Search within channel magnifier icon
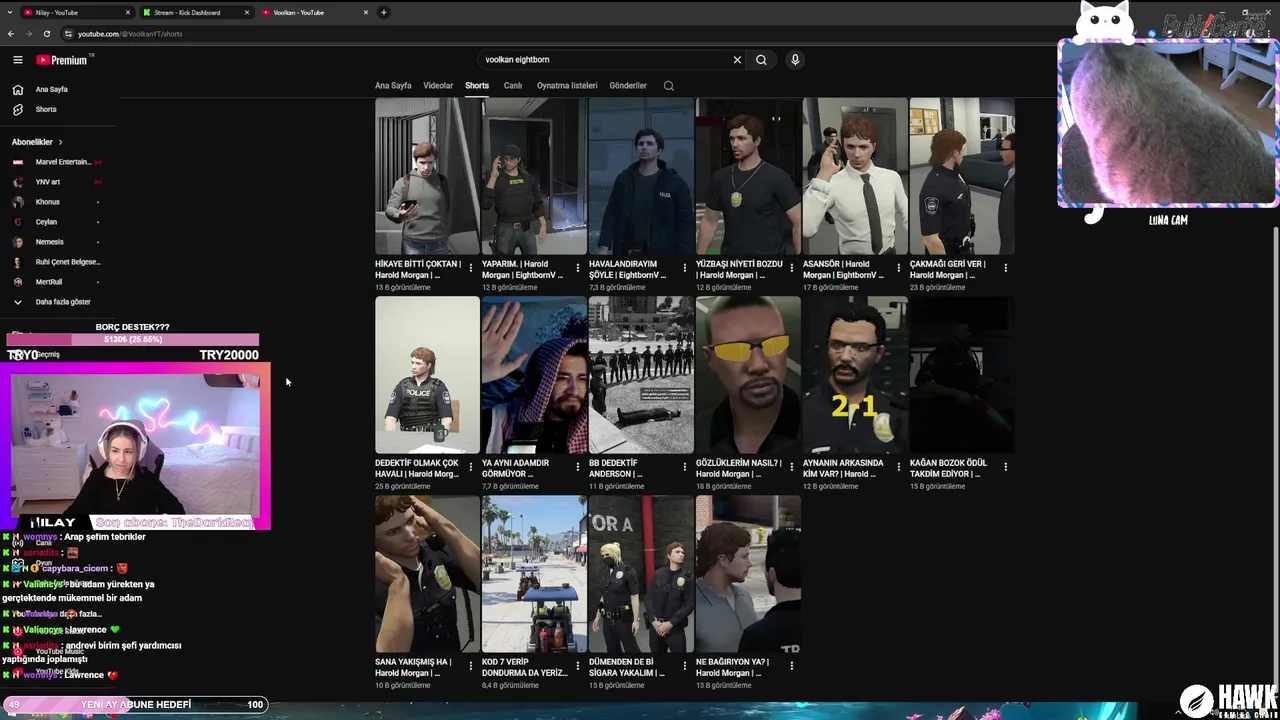The image size is (1280, 720). click(x=669, y=86)
